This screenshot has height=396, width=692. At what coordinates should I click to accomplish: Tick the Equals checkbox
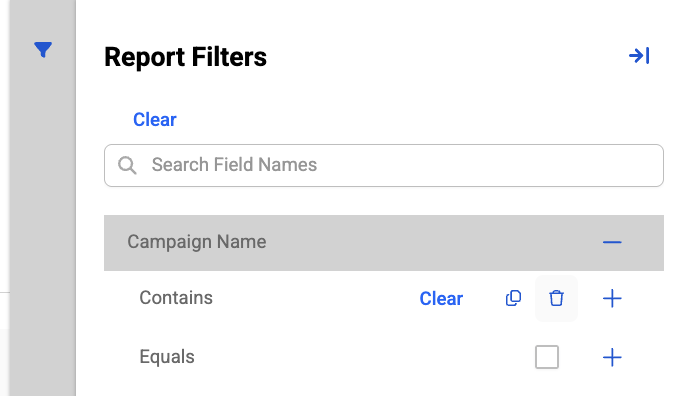tap(547, 357)
